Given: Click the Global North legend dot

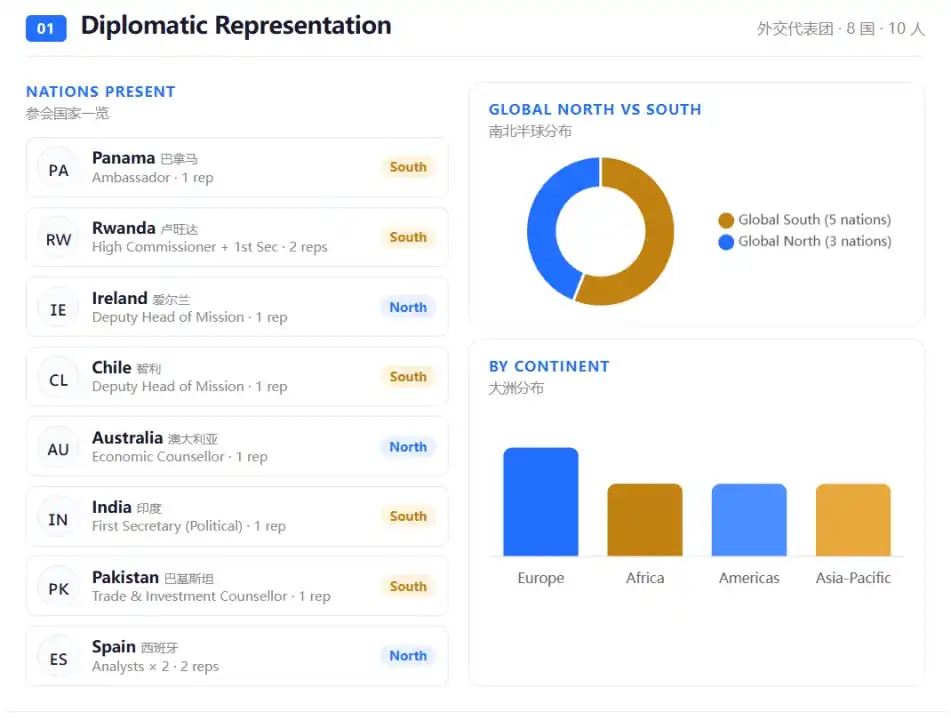Looking at the screenshot, I should pyautogui.click(x=726, y=242).
